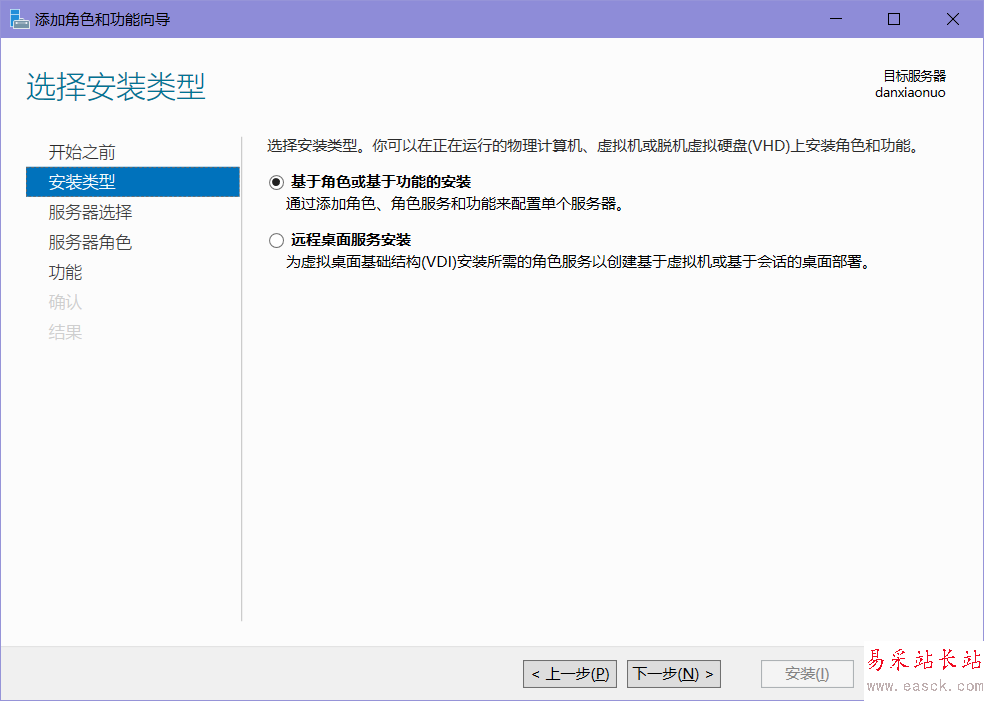
Task: Click the 上一步(P) previous button
Action: pos(570,674)
